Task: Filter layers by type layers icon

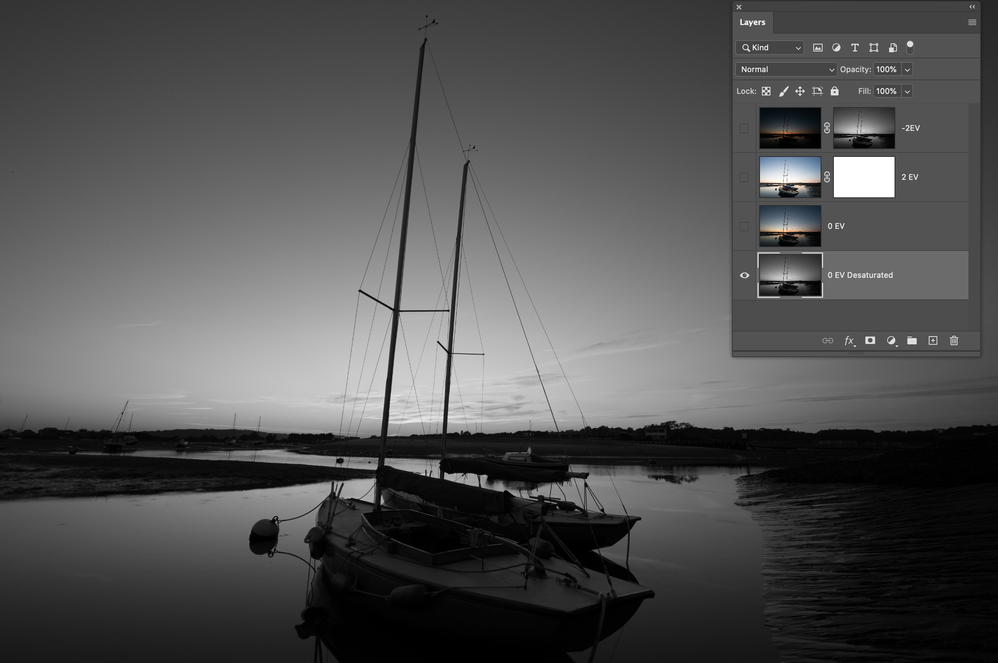Action: coord(855,48)
